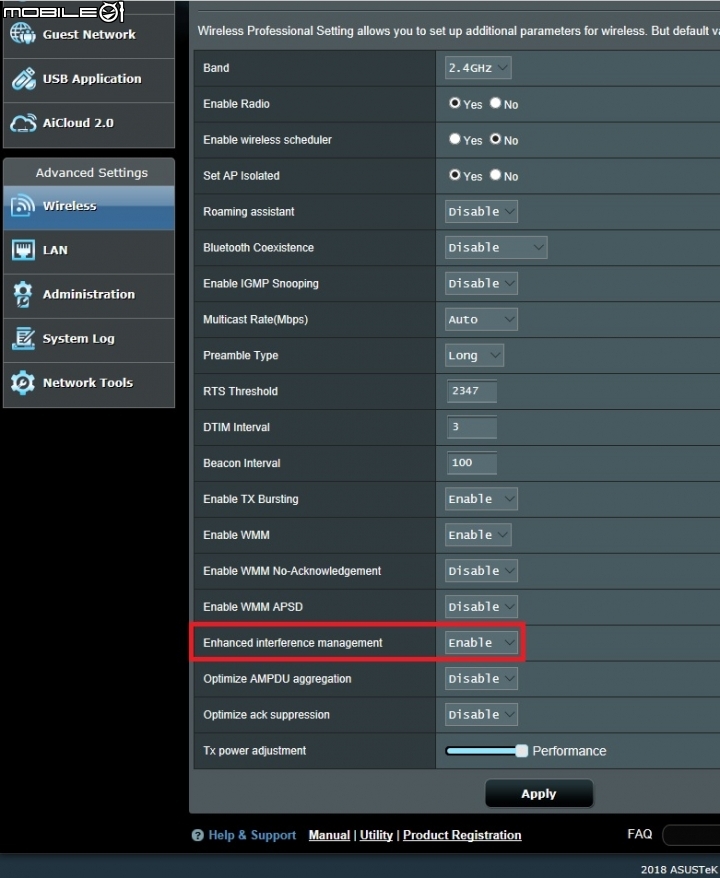This screenshot has height=878, width=720.
Task: Open the Preamble Type dropdown
Action: point(474,356)
